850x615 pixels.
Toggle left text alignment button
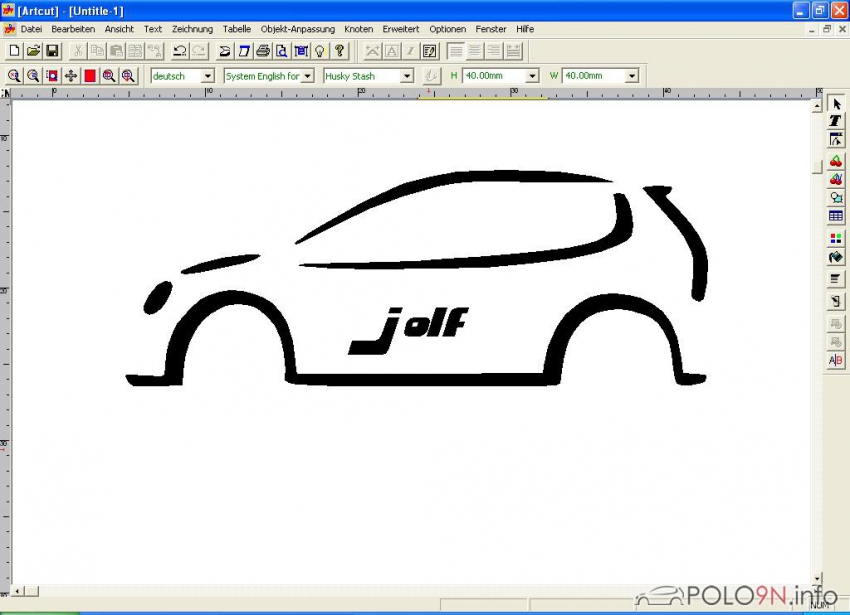[456, 51]
